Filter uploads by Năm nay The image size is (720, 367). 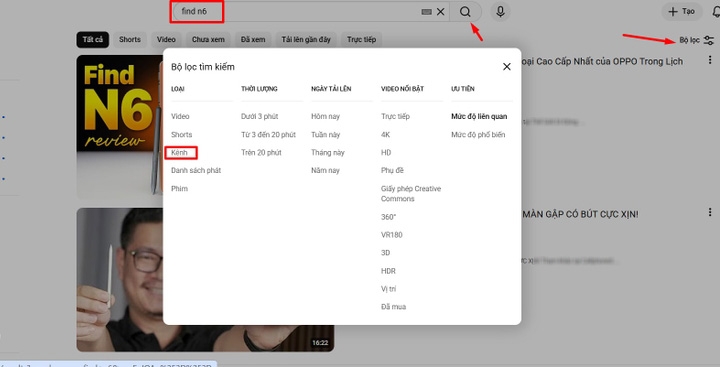point(325,170)
